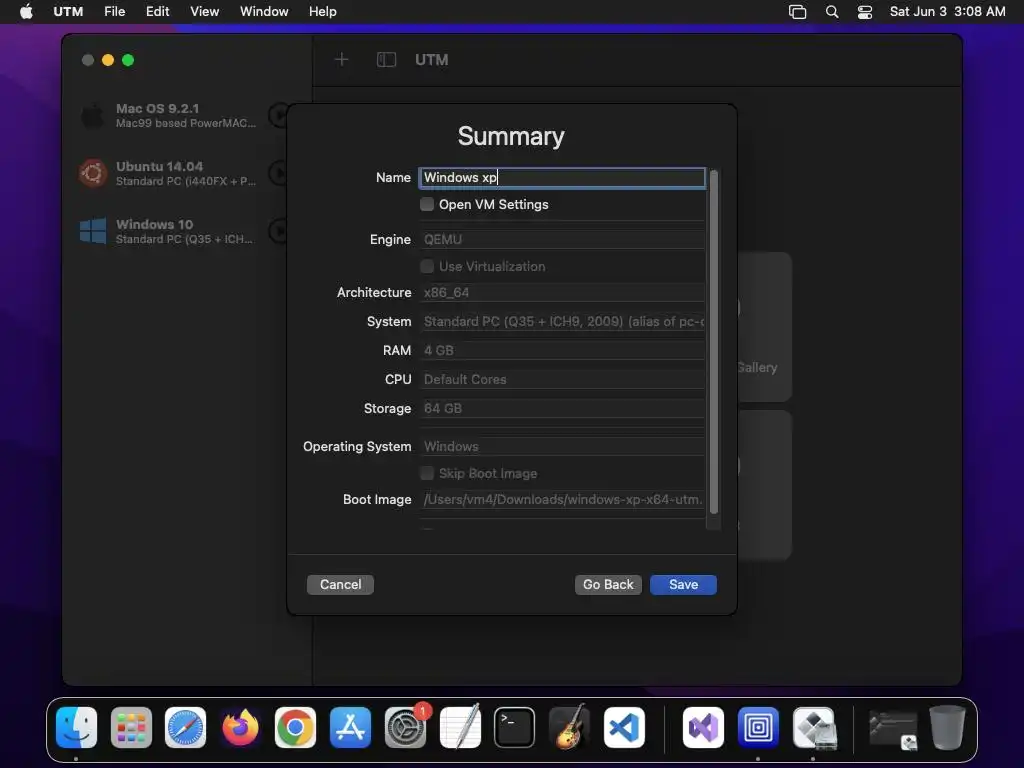Screen dimensions: 1024x768
Task: Click the Cancel button
Action: [340, 584]
